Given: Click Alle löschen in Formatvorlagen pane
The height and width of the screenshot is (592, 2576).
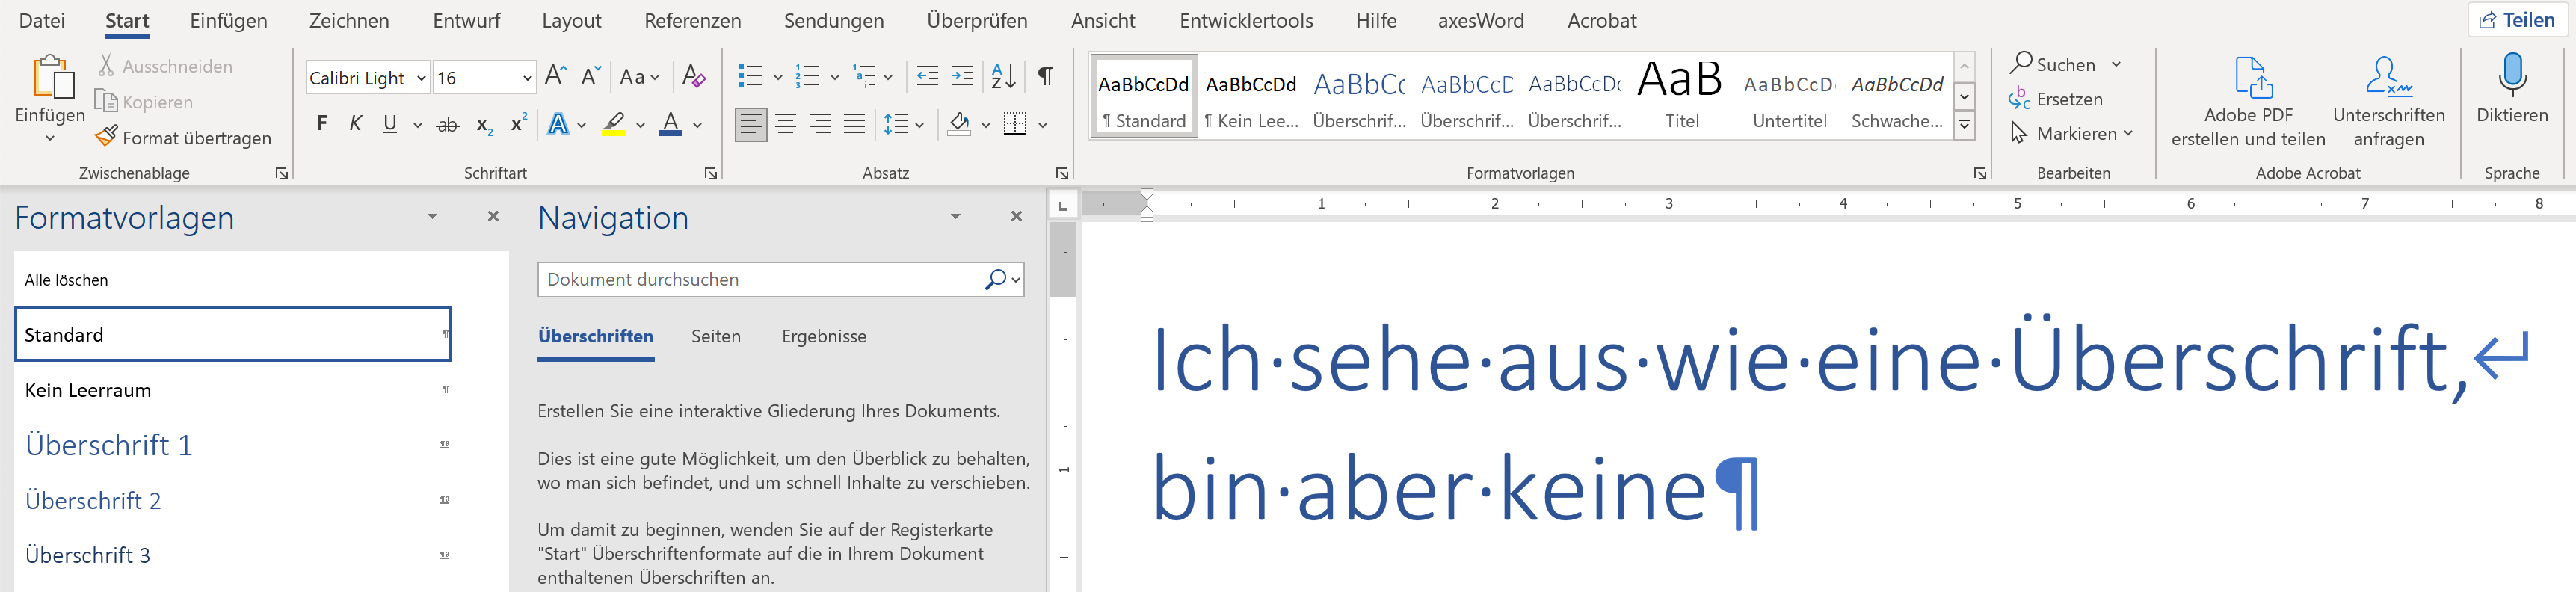Looking at the screenshot, I should (x=66, y=280).
